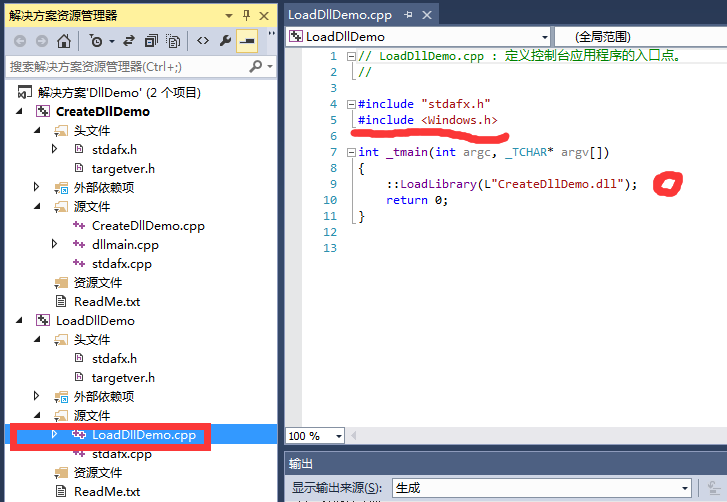Collapse 头文件 folder under LoadDllDemo
The height and width of the screenshot is (502, 727).
pyautogui.click(x=38, y=339)
